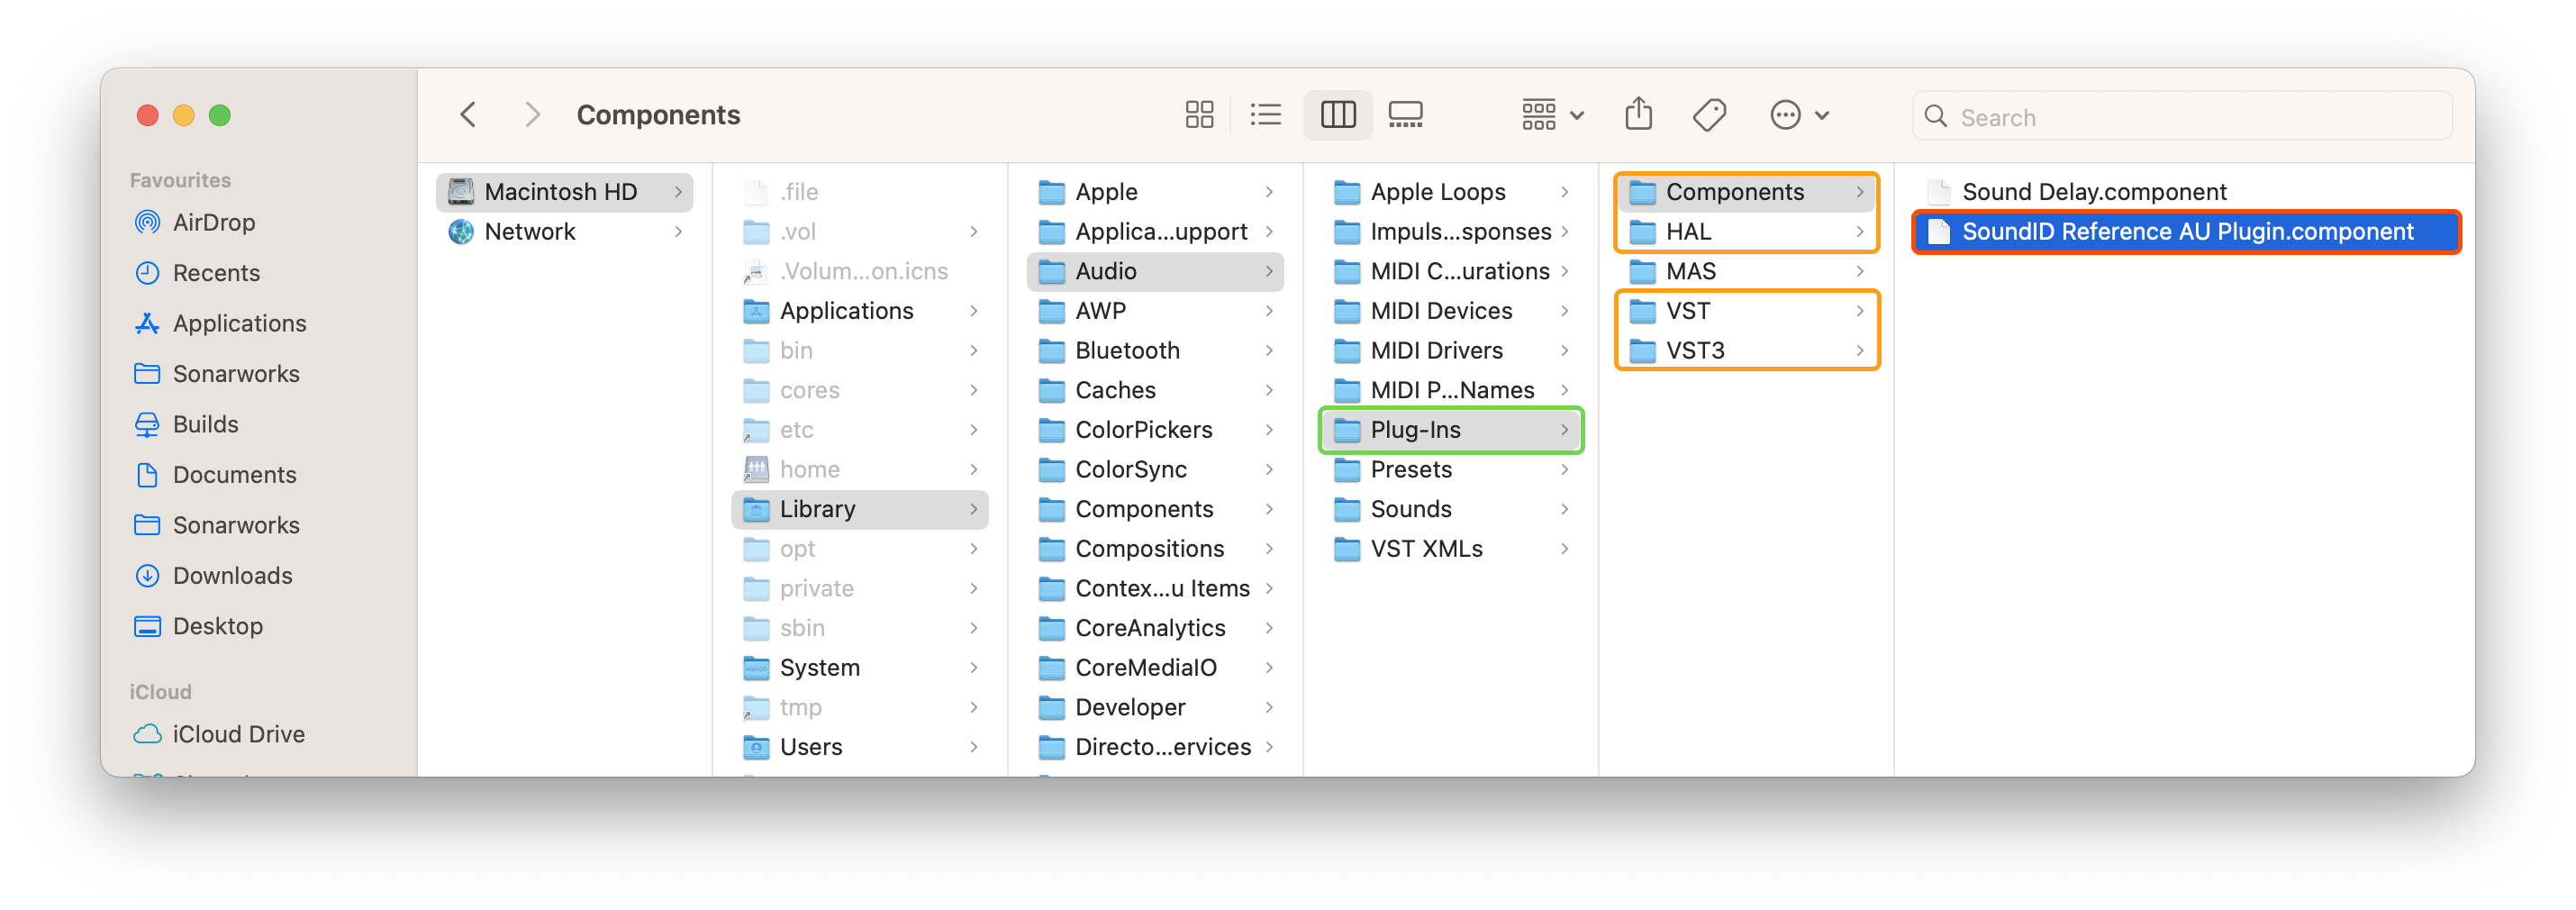Click the Share icon

pos(1638,114)
